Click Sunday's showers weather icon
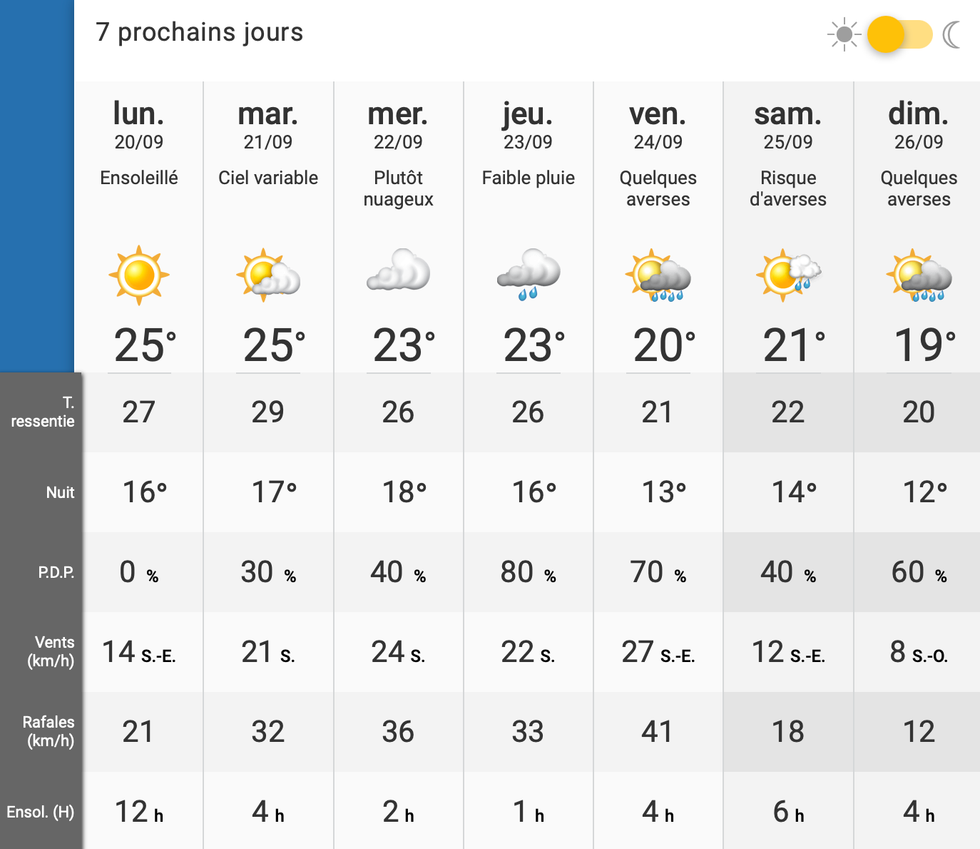This screenshot has width=980, height=849. (918, 275)
